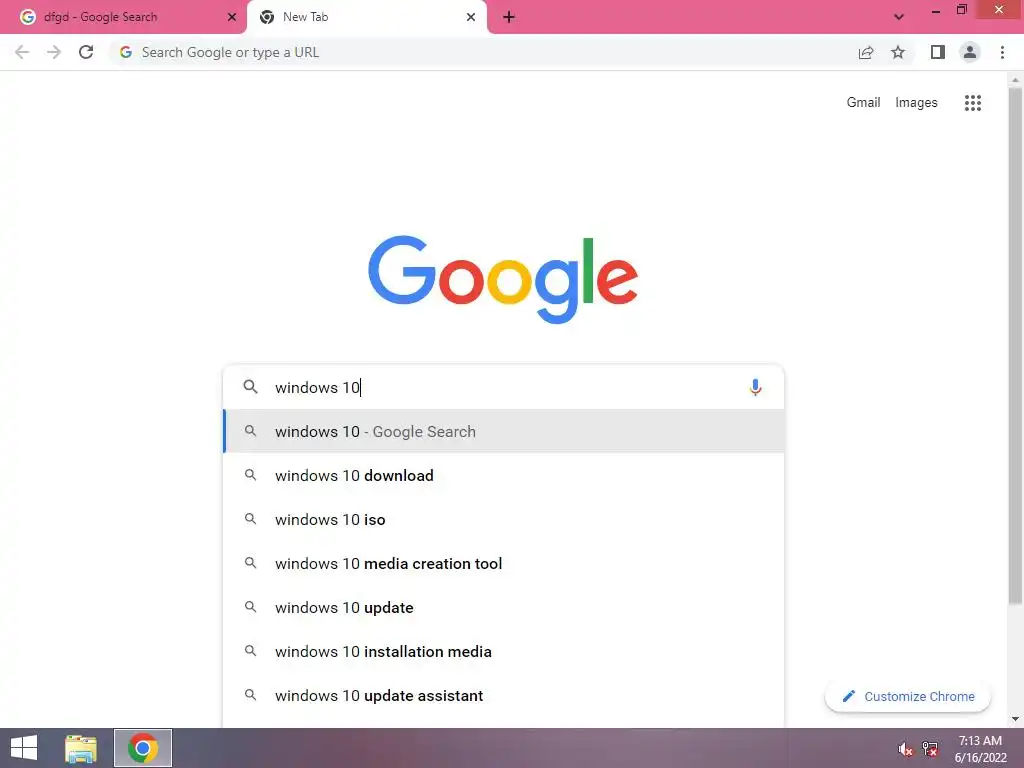Open the Google apps grid
The width and height of the screenshot is (1024, 768).
972,103
